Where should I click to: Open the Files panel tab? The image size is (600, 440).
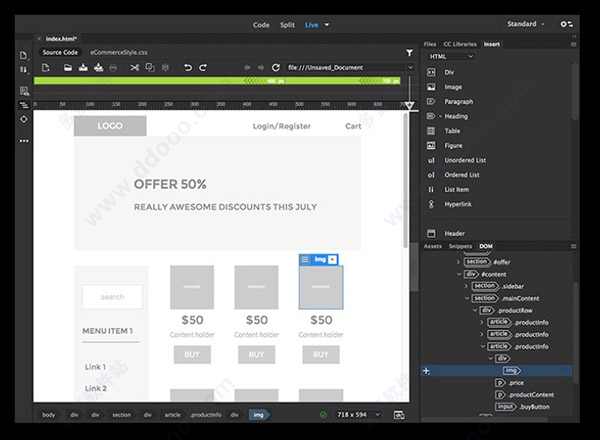click(430, 44)
